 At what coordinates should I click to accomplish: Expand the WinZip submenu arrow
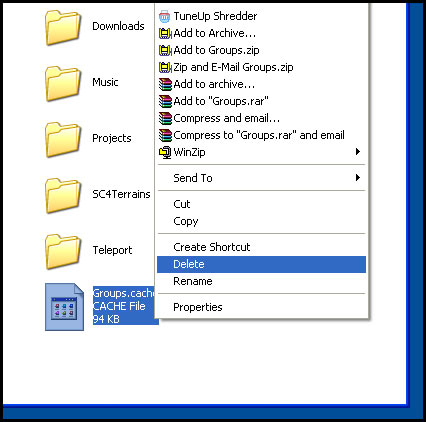click(x=358, y=152)
